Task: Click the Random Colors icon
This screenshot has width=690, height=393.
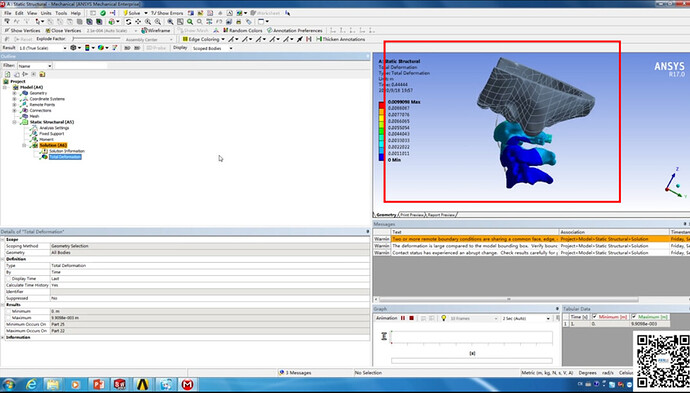Action: [x=226, y=30]
